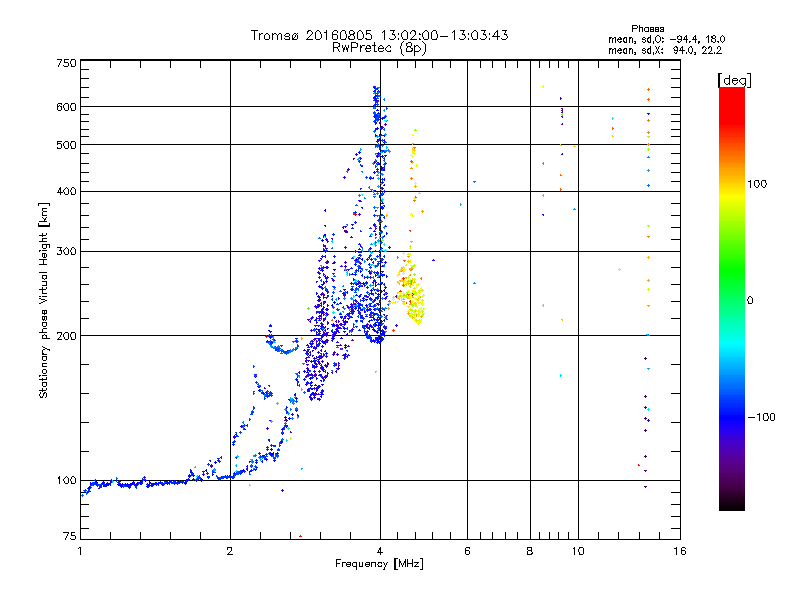Image resolution: width=800 pixels, height=600 pixels.
Task: Click the '200' y-axis tick label
Action: 66,336
